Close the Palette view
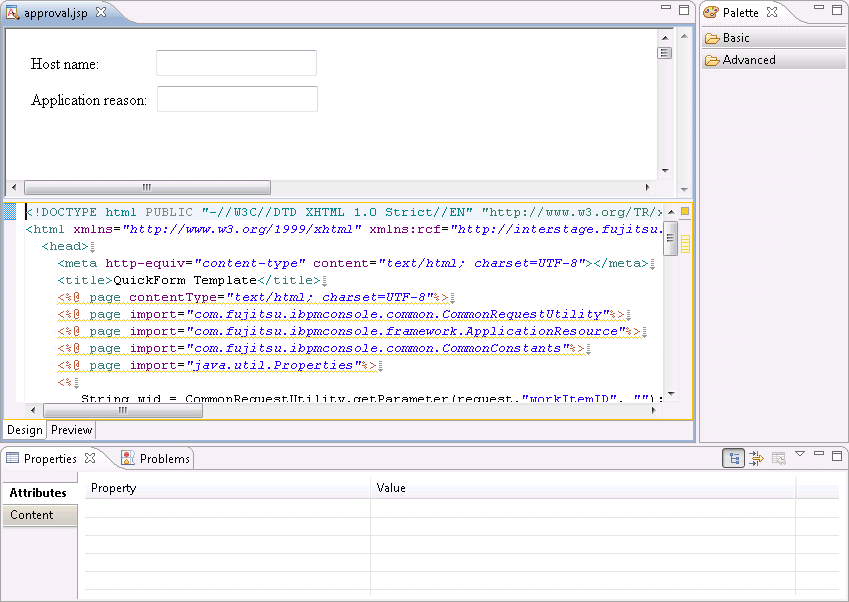The image size is (849, 602). (x=772, y=12)
